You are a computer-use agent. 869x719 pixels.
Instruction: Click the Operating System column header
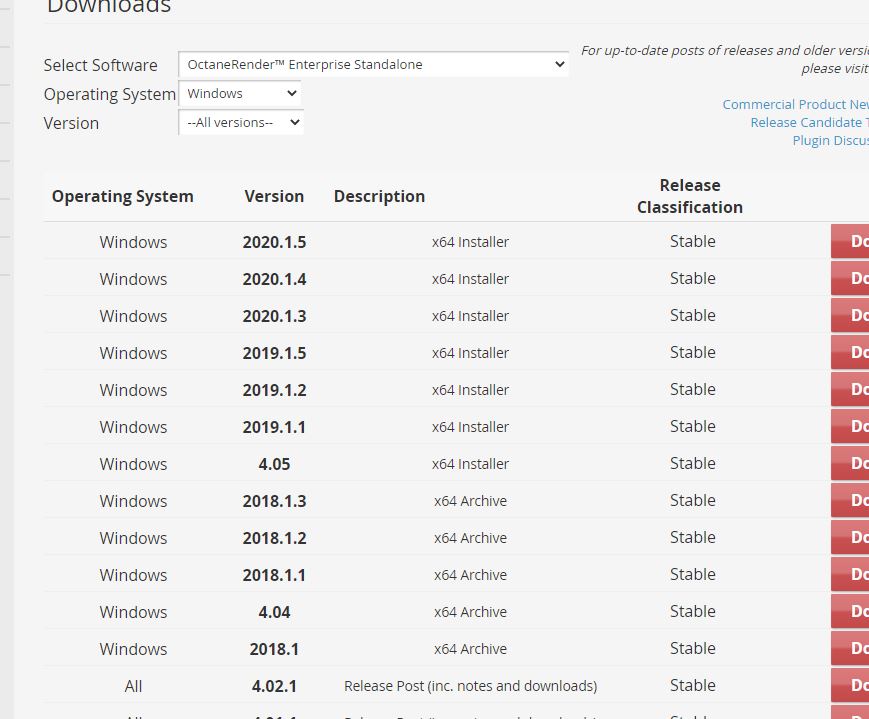[x=122, y=196]
